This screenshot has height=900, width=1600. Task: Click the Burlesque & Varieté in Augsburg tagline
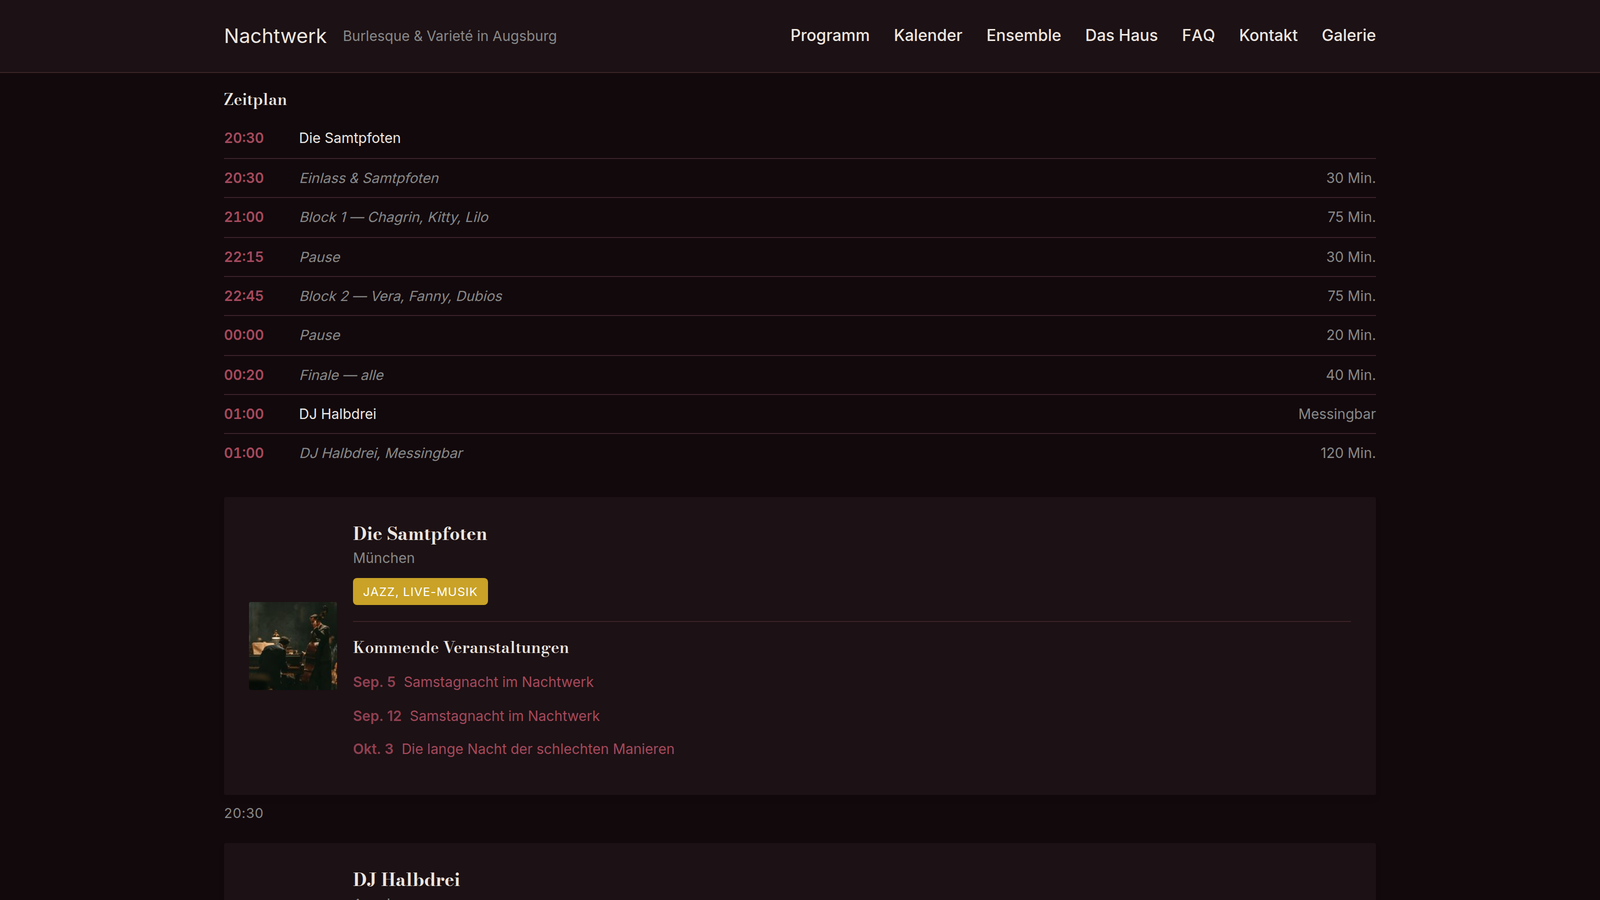[x=450, y=36]
